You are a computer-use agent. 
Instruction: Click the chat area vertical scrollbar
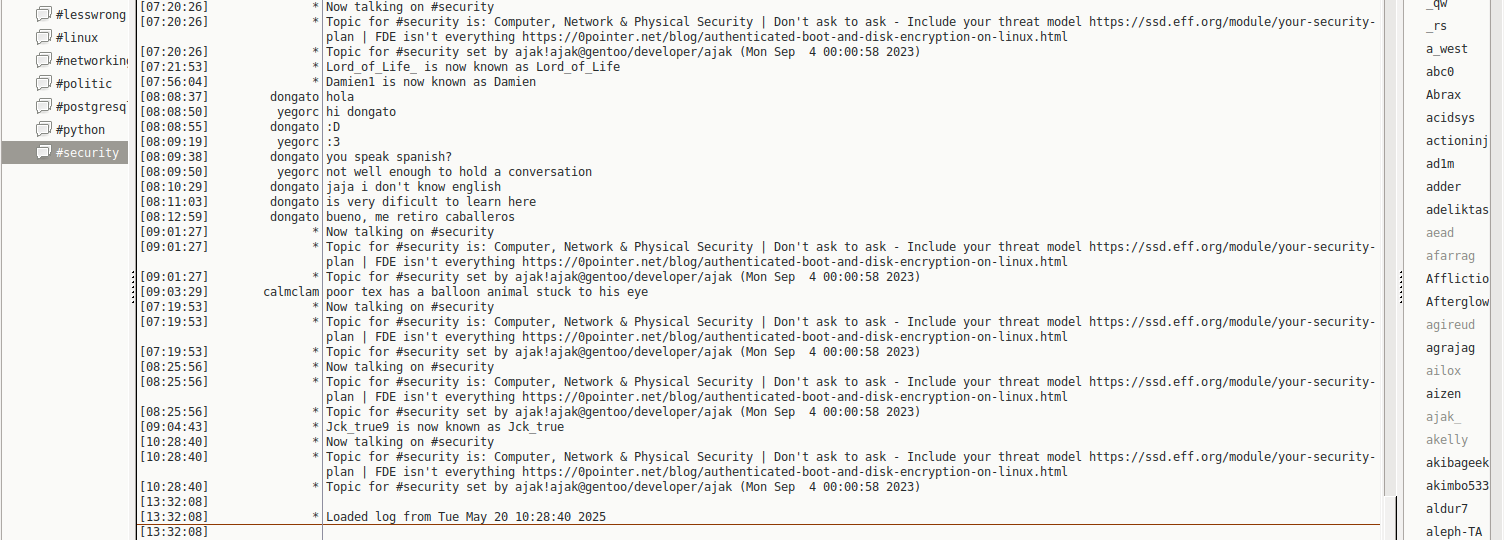(1390, 250)
